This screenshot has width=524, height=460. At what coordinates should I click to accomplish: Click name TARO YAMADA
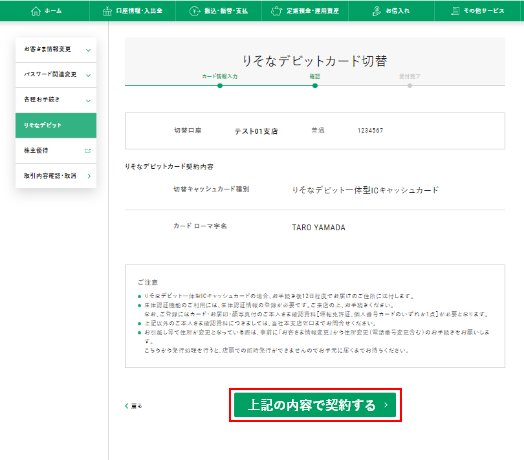coord(318,227)
